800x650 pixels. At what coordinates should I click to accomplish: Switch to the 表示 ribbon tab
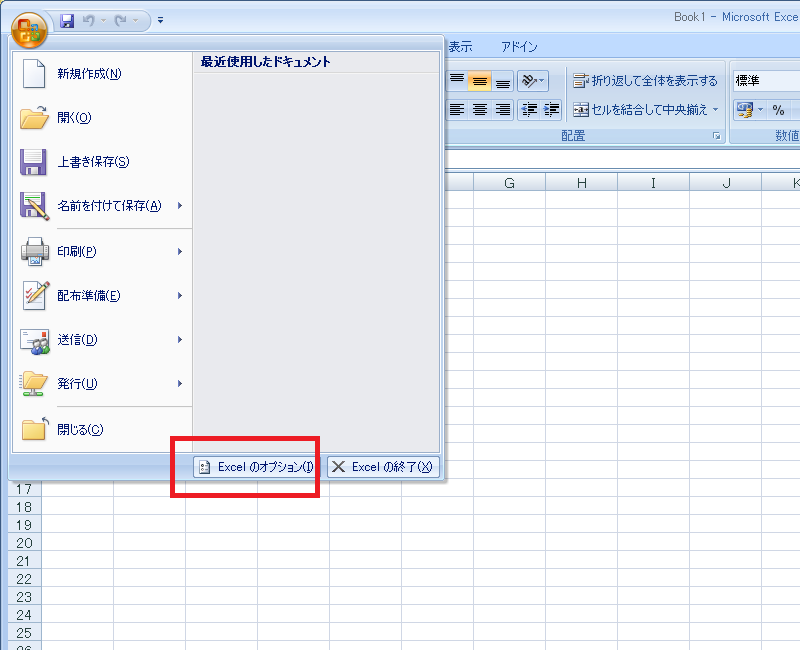click(460, 47)
